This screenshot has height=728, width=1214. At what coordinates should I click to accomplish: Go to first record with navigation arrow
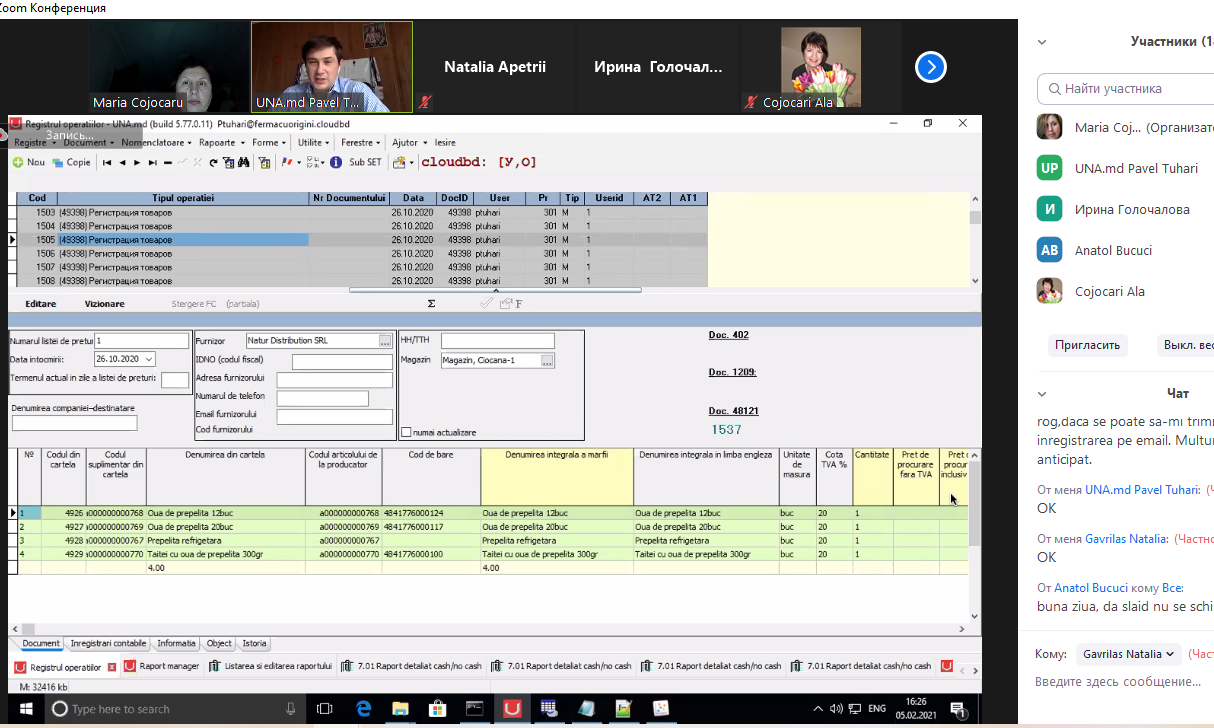coord(107,162)
